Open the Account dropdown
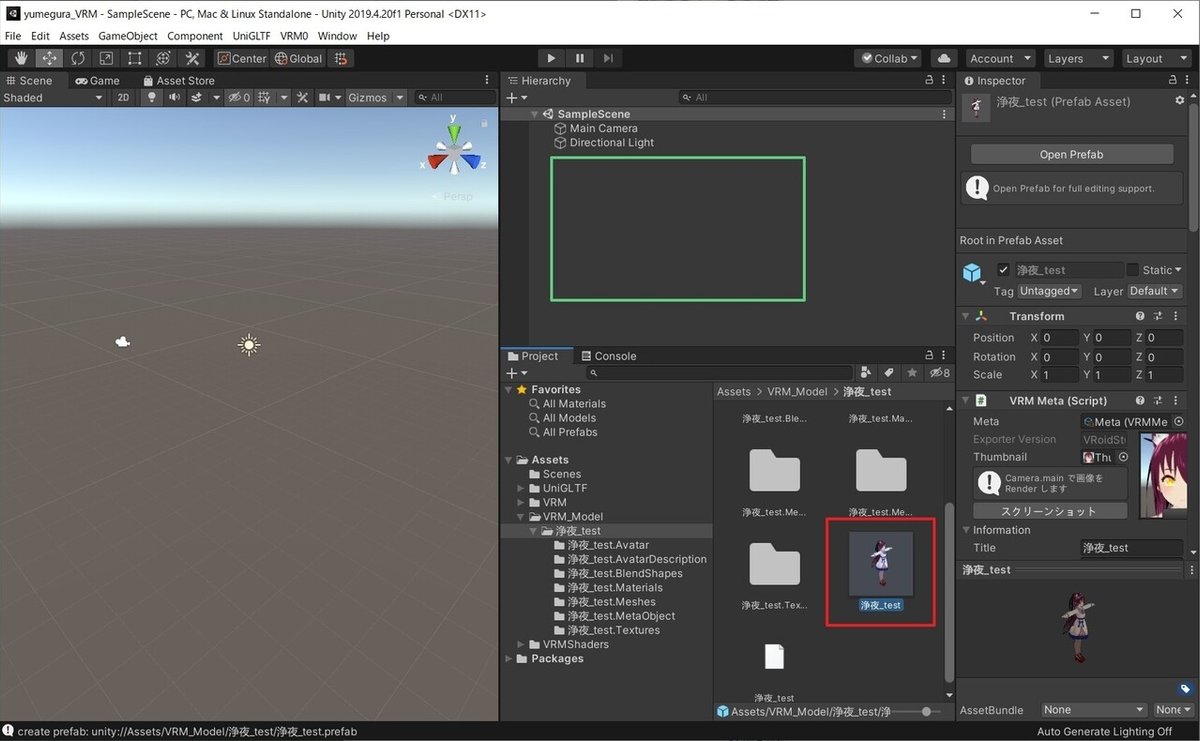Viewport: 1200px width, 741px height. pyautogui.click(x=999, y=58)
